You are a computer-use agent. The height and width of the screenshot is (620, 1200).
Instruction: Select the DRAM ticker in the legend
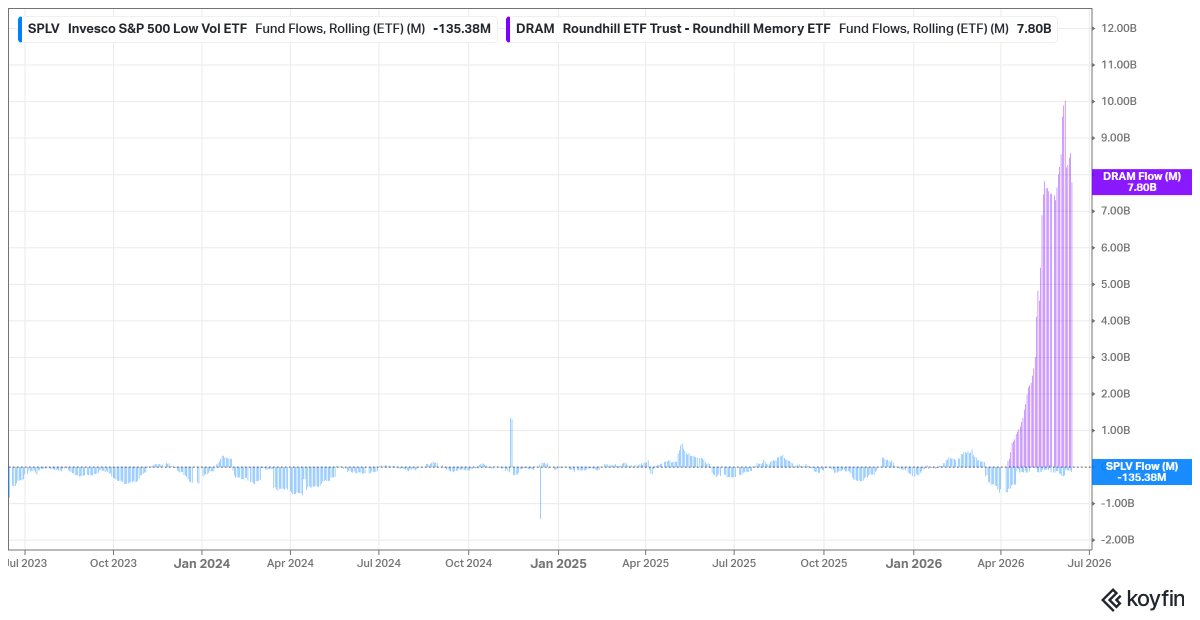point(535,29)
